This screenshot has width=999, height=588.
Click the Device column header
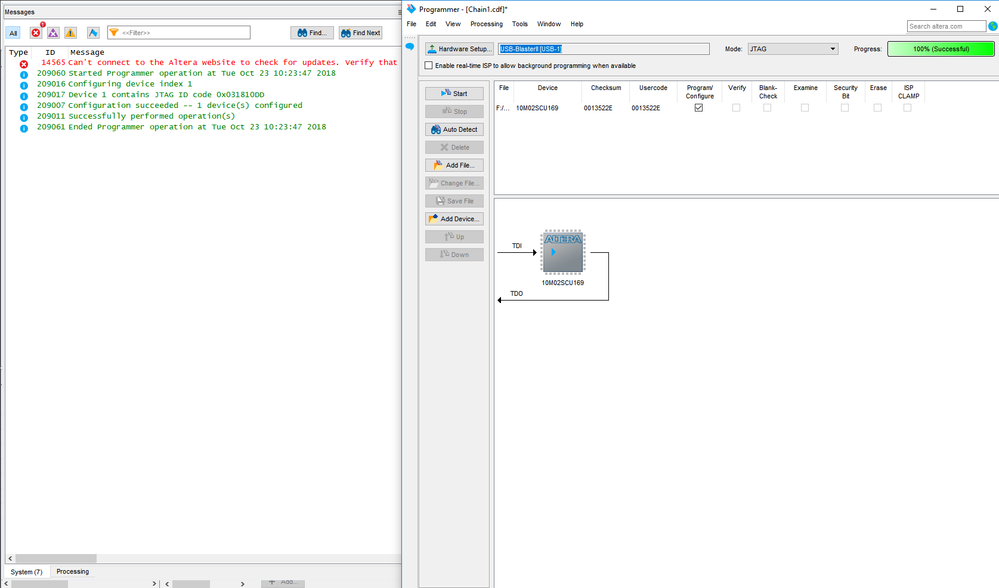(x=547, y=88)
